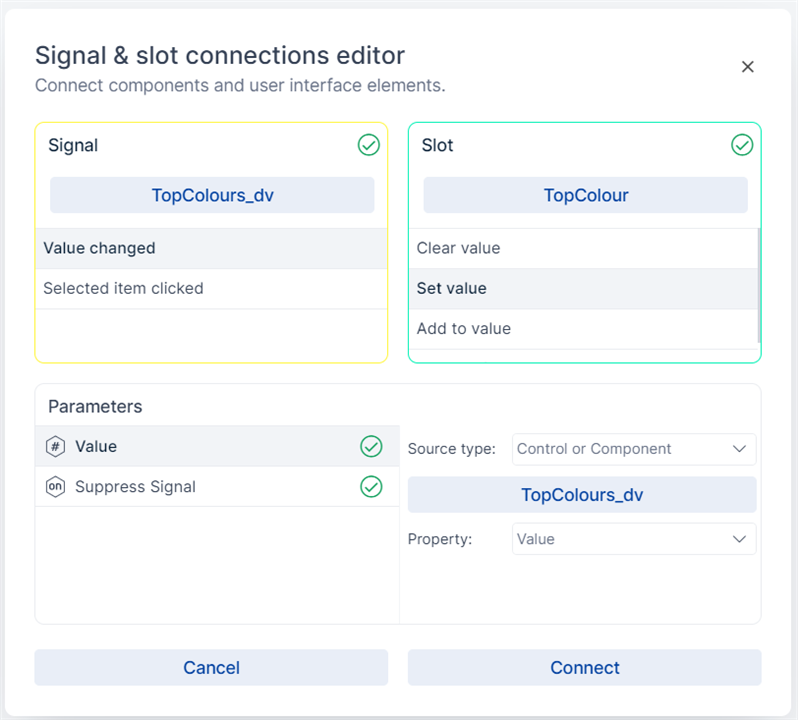798x720 pixels.
Task: Expand the Property dropdown arrow
Action: (739, 539)
